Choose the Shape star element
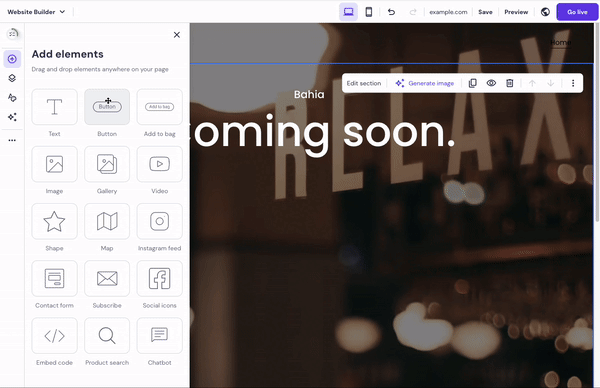Viewport: 600px width, 388px height. tap(54, 221)
